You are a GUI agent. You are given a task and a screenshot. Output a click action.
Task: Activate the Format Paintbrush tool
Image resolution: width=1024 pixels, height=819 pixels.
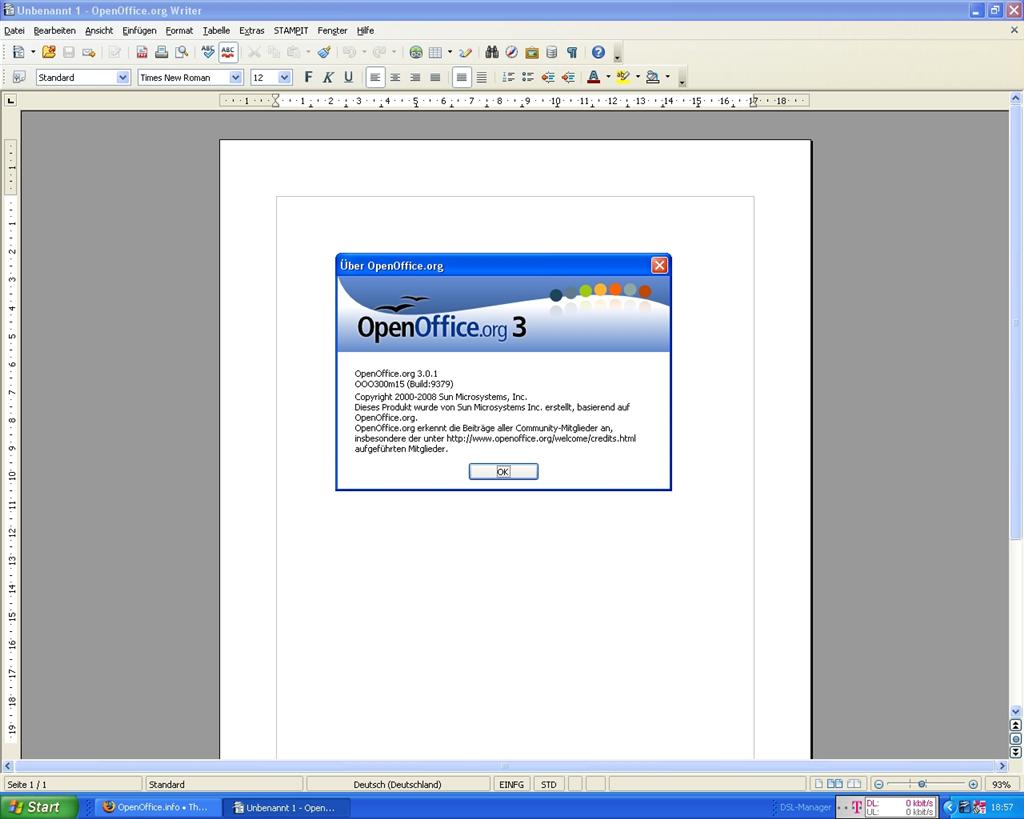[324, 52]
